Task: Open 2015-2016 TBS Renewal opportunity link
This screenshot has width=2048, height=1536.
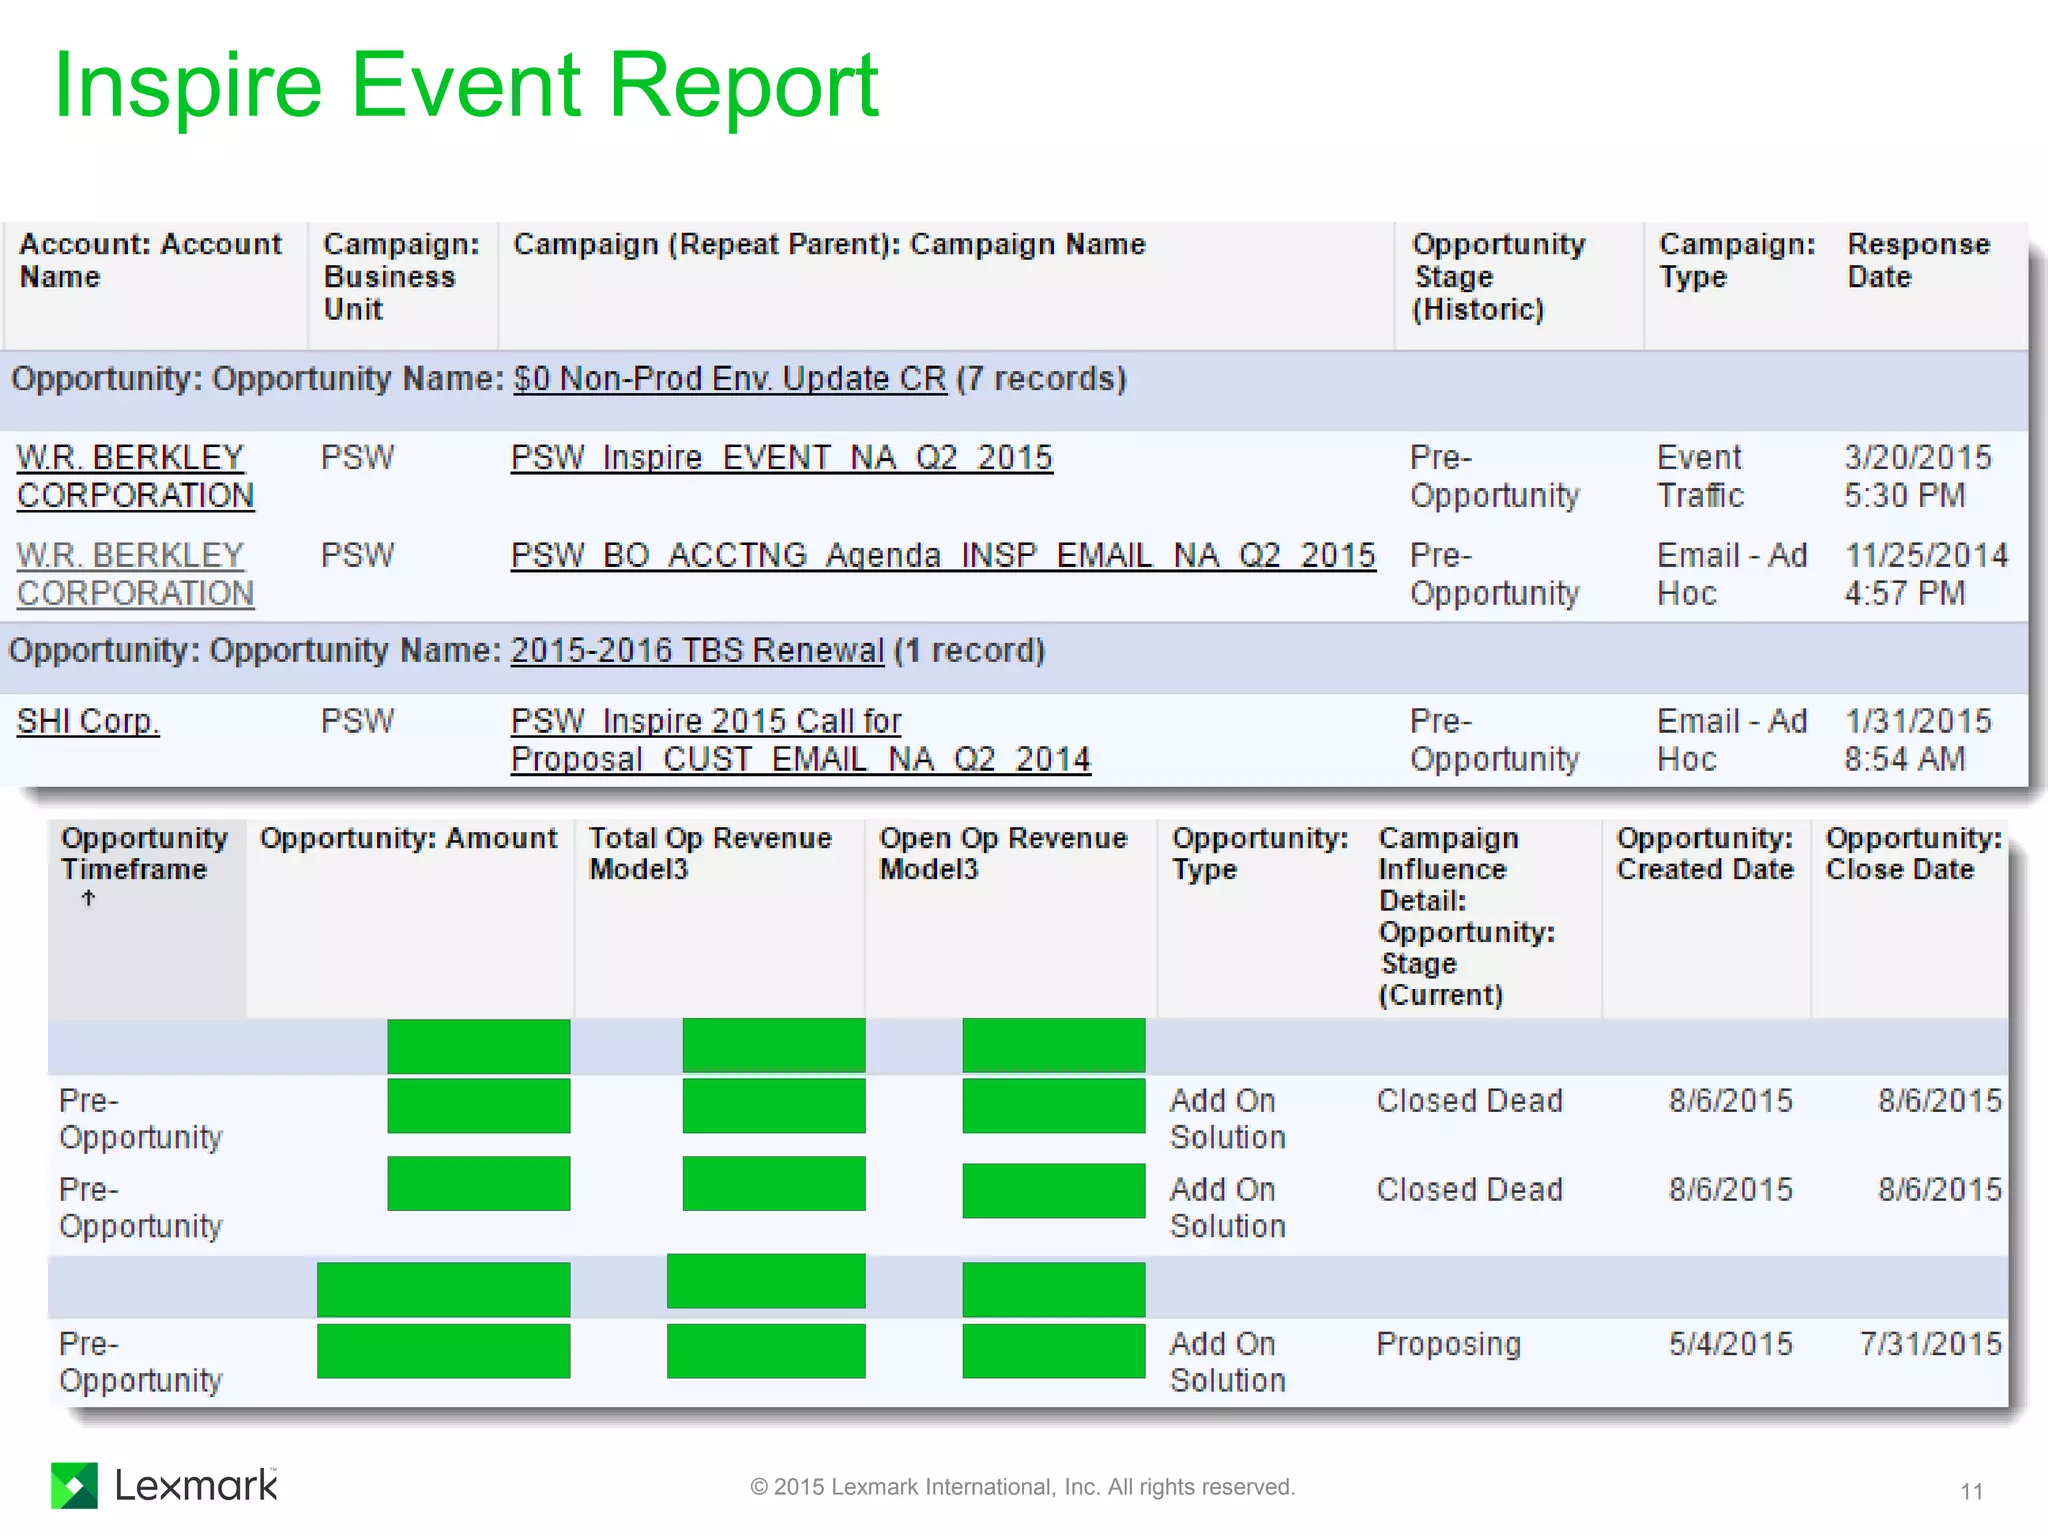Action: (x=697, y=651)
